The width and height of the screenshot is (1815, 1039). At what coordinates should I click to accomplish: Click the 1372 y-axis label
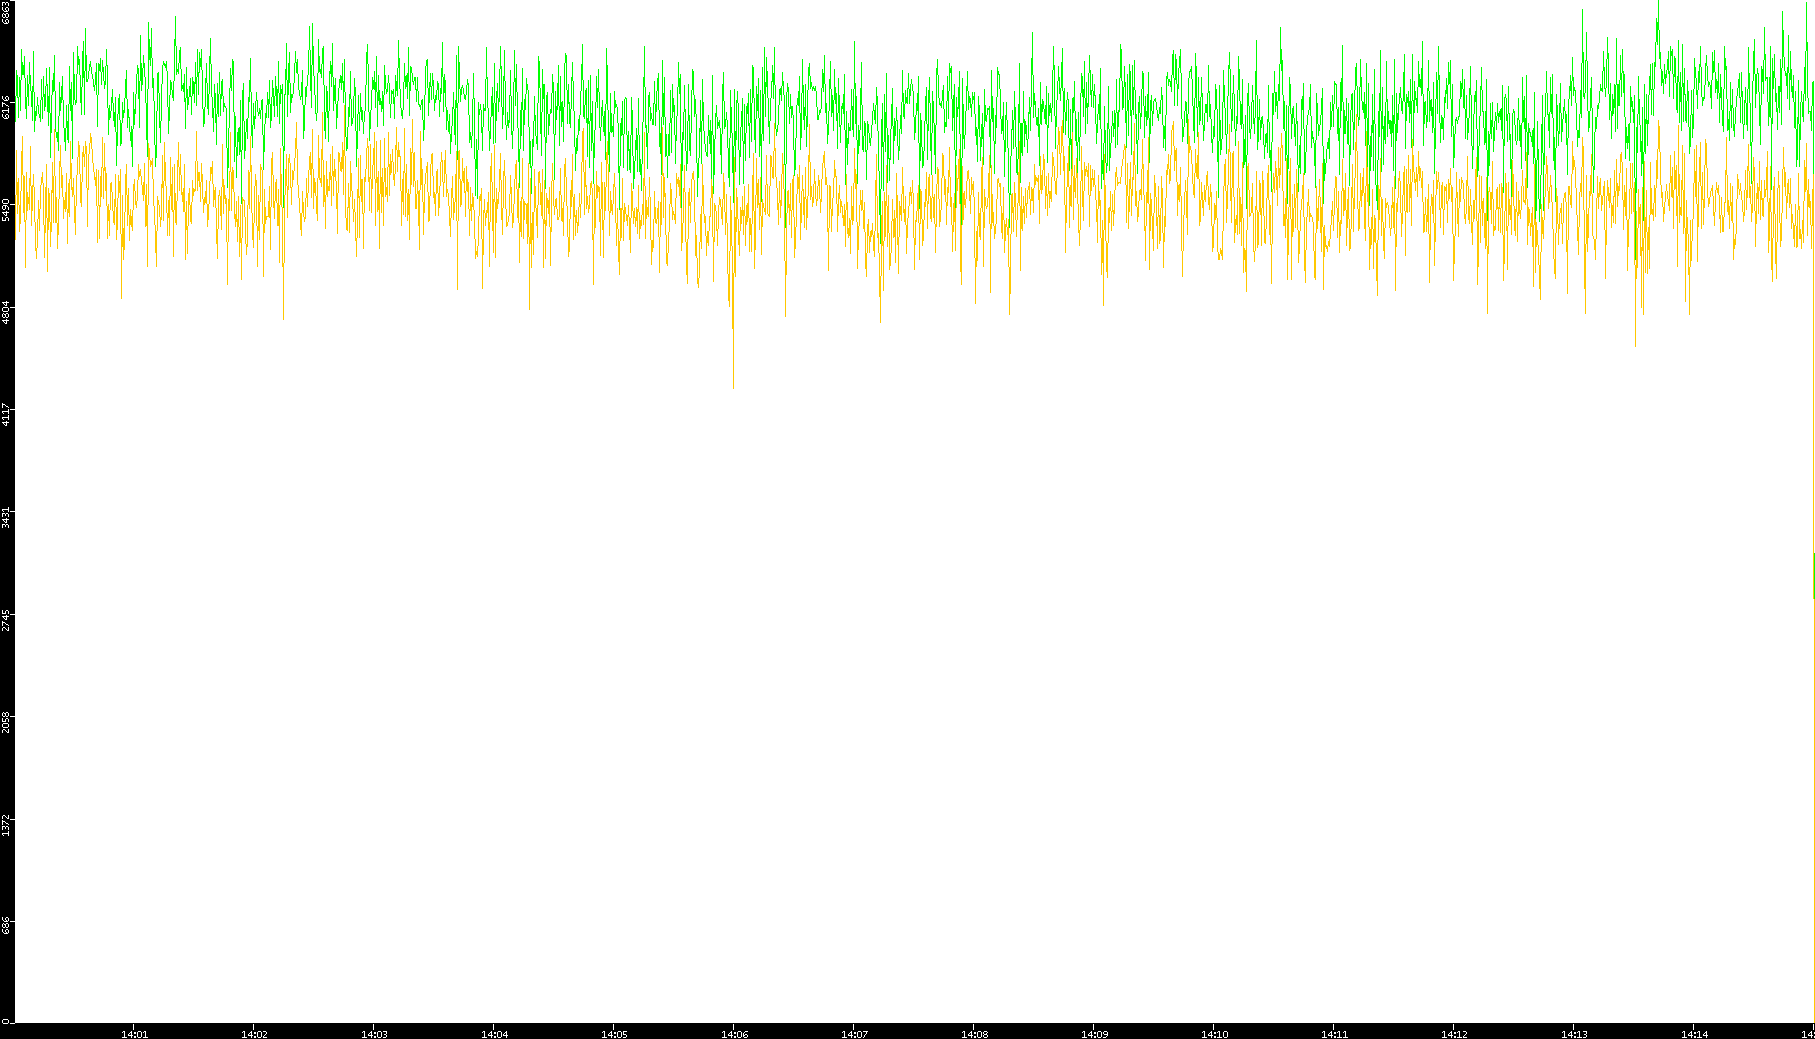pos(6,824)
